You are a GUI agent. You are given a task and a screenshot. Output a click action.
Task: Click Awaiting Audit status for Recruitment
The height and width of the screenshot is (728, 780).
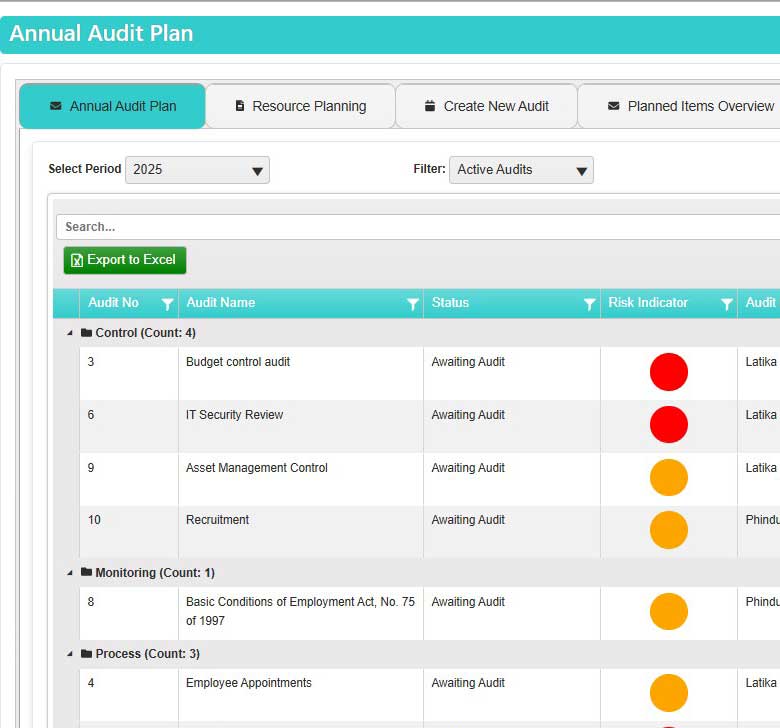pos(468,520)
